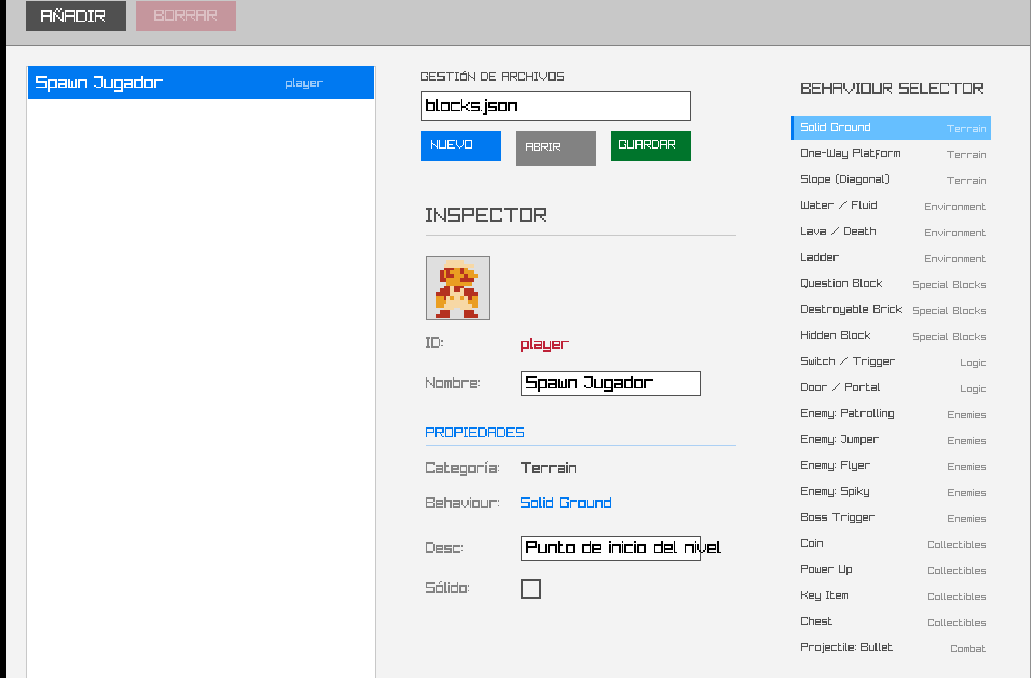Select Solid Ground in Behaviour Selector

point(891,128)
